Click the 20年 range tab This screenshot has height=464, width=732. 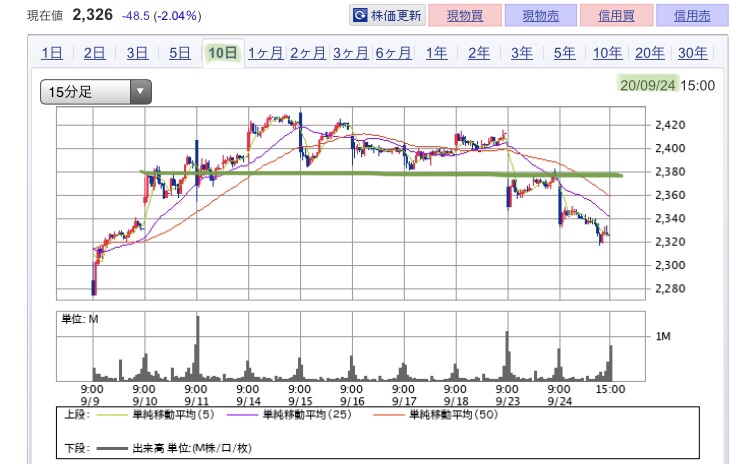point(650,53)
